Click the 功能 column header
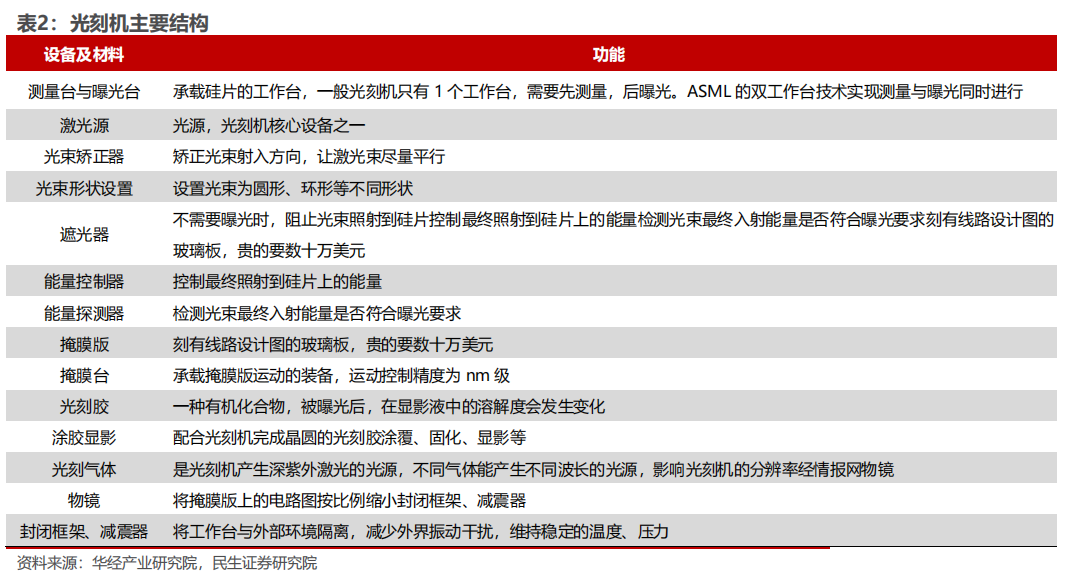This screenshot has width=1065, height=580. point(609,55)
